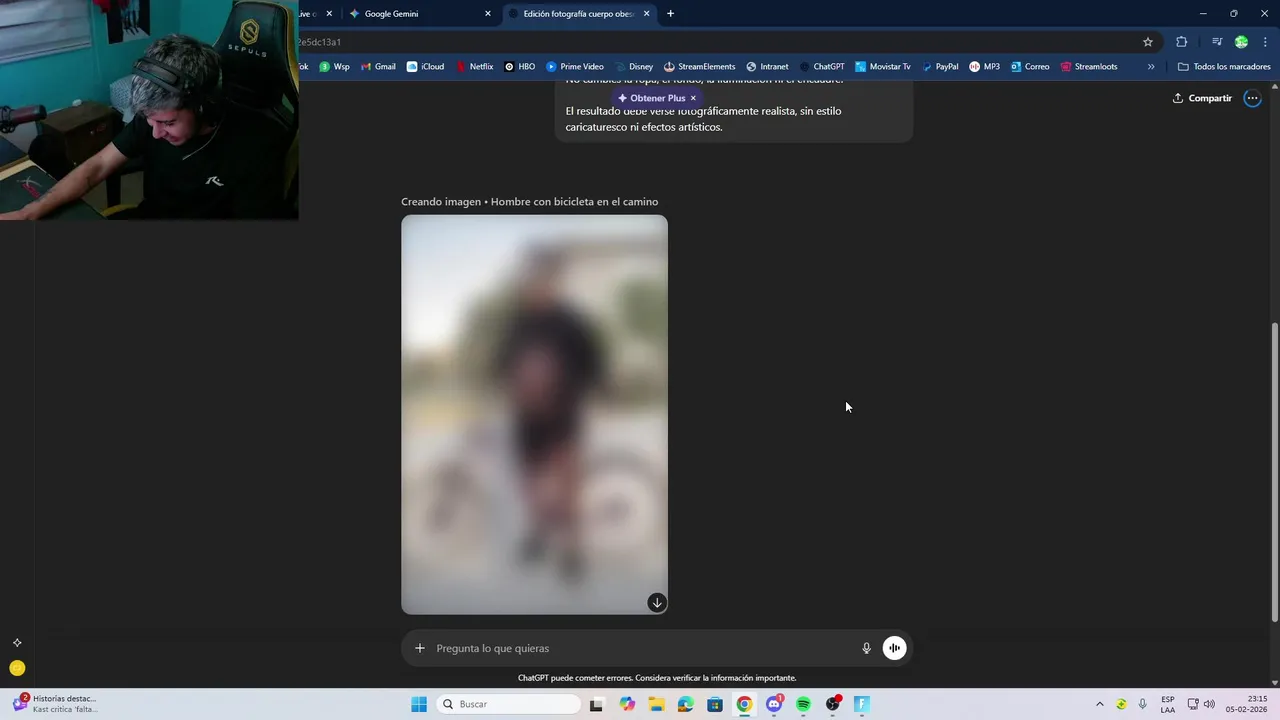The height and width of the screenshot is (720, 1280).
Task: Open Task View on the taskbar
Action: click(x=597, y=704)
